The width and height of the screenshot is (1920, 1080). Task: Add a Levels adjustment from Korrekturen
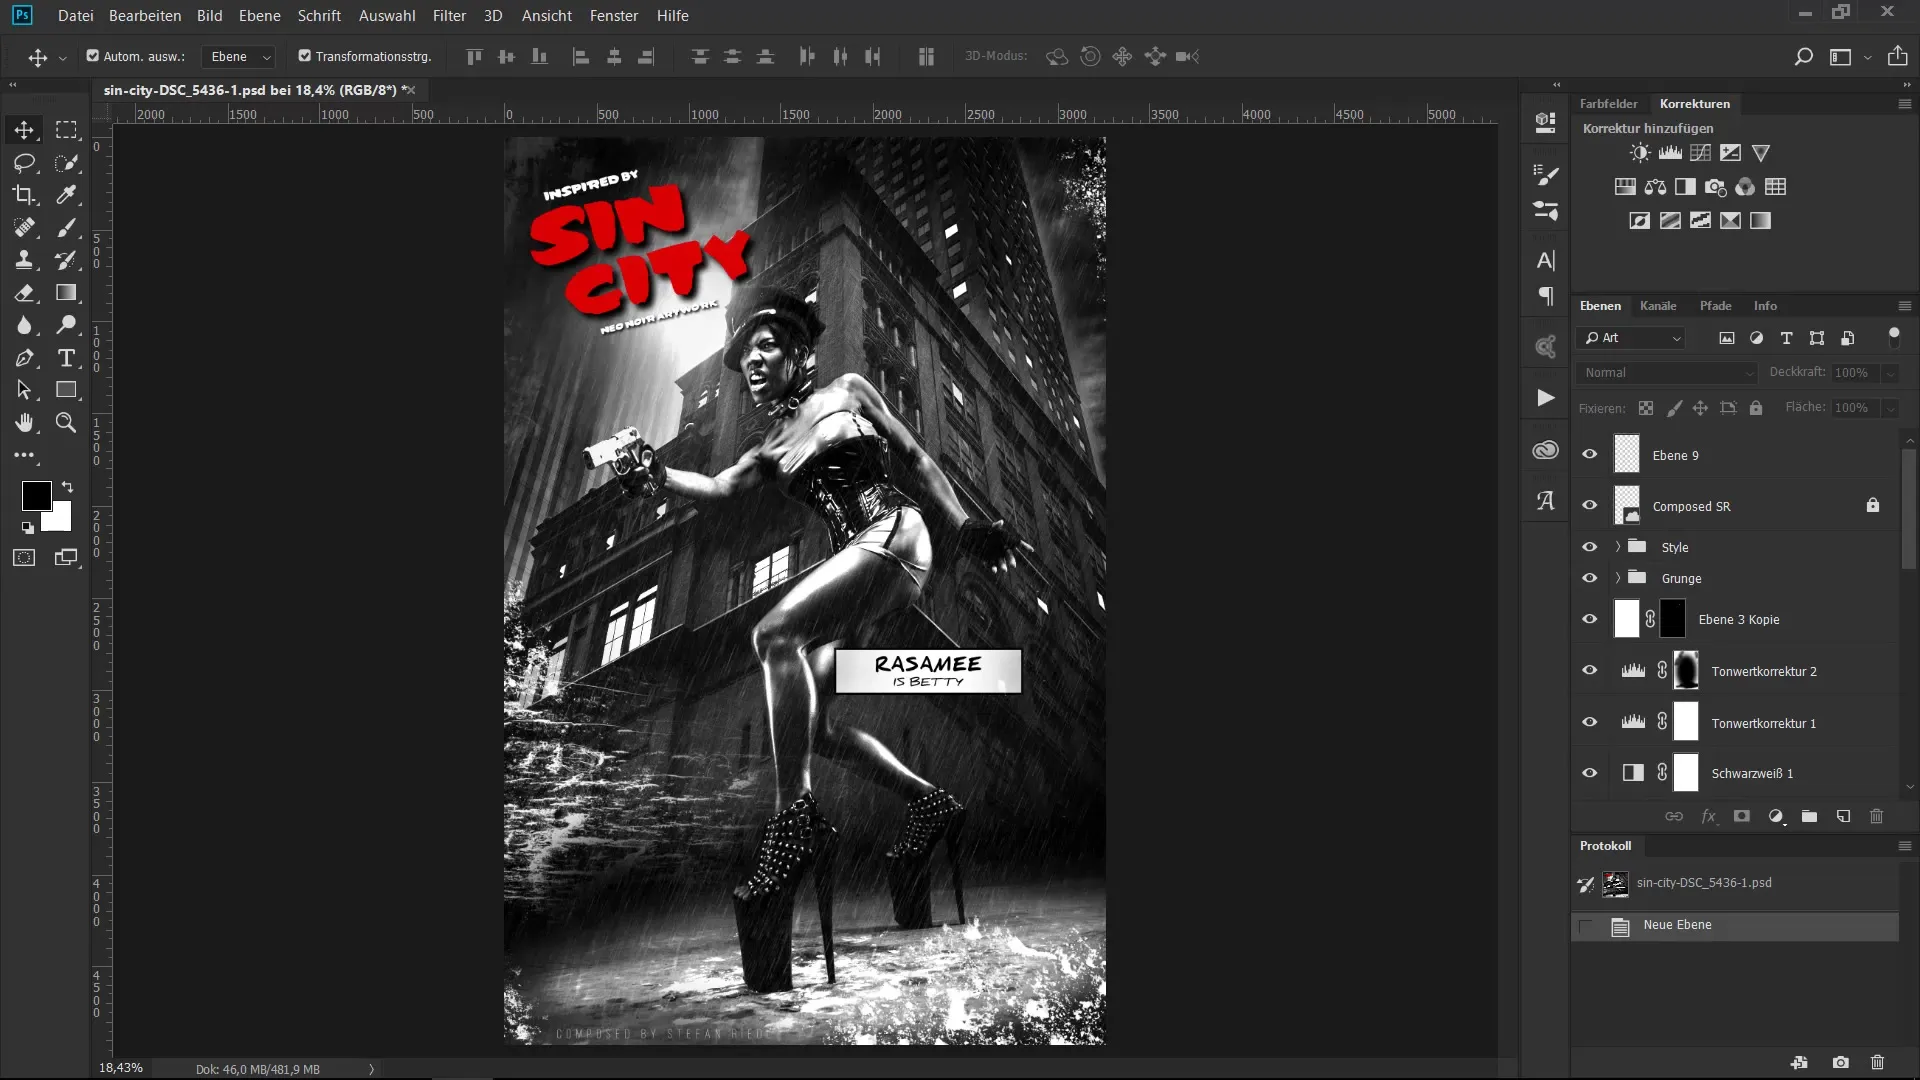point(1670,153)
